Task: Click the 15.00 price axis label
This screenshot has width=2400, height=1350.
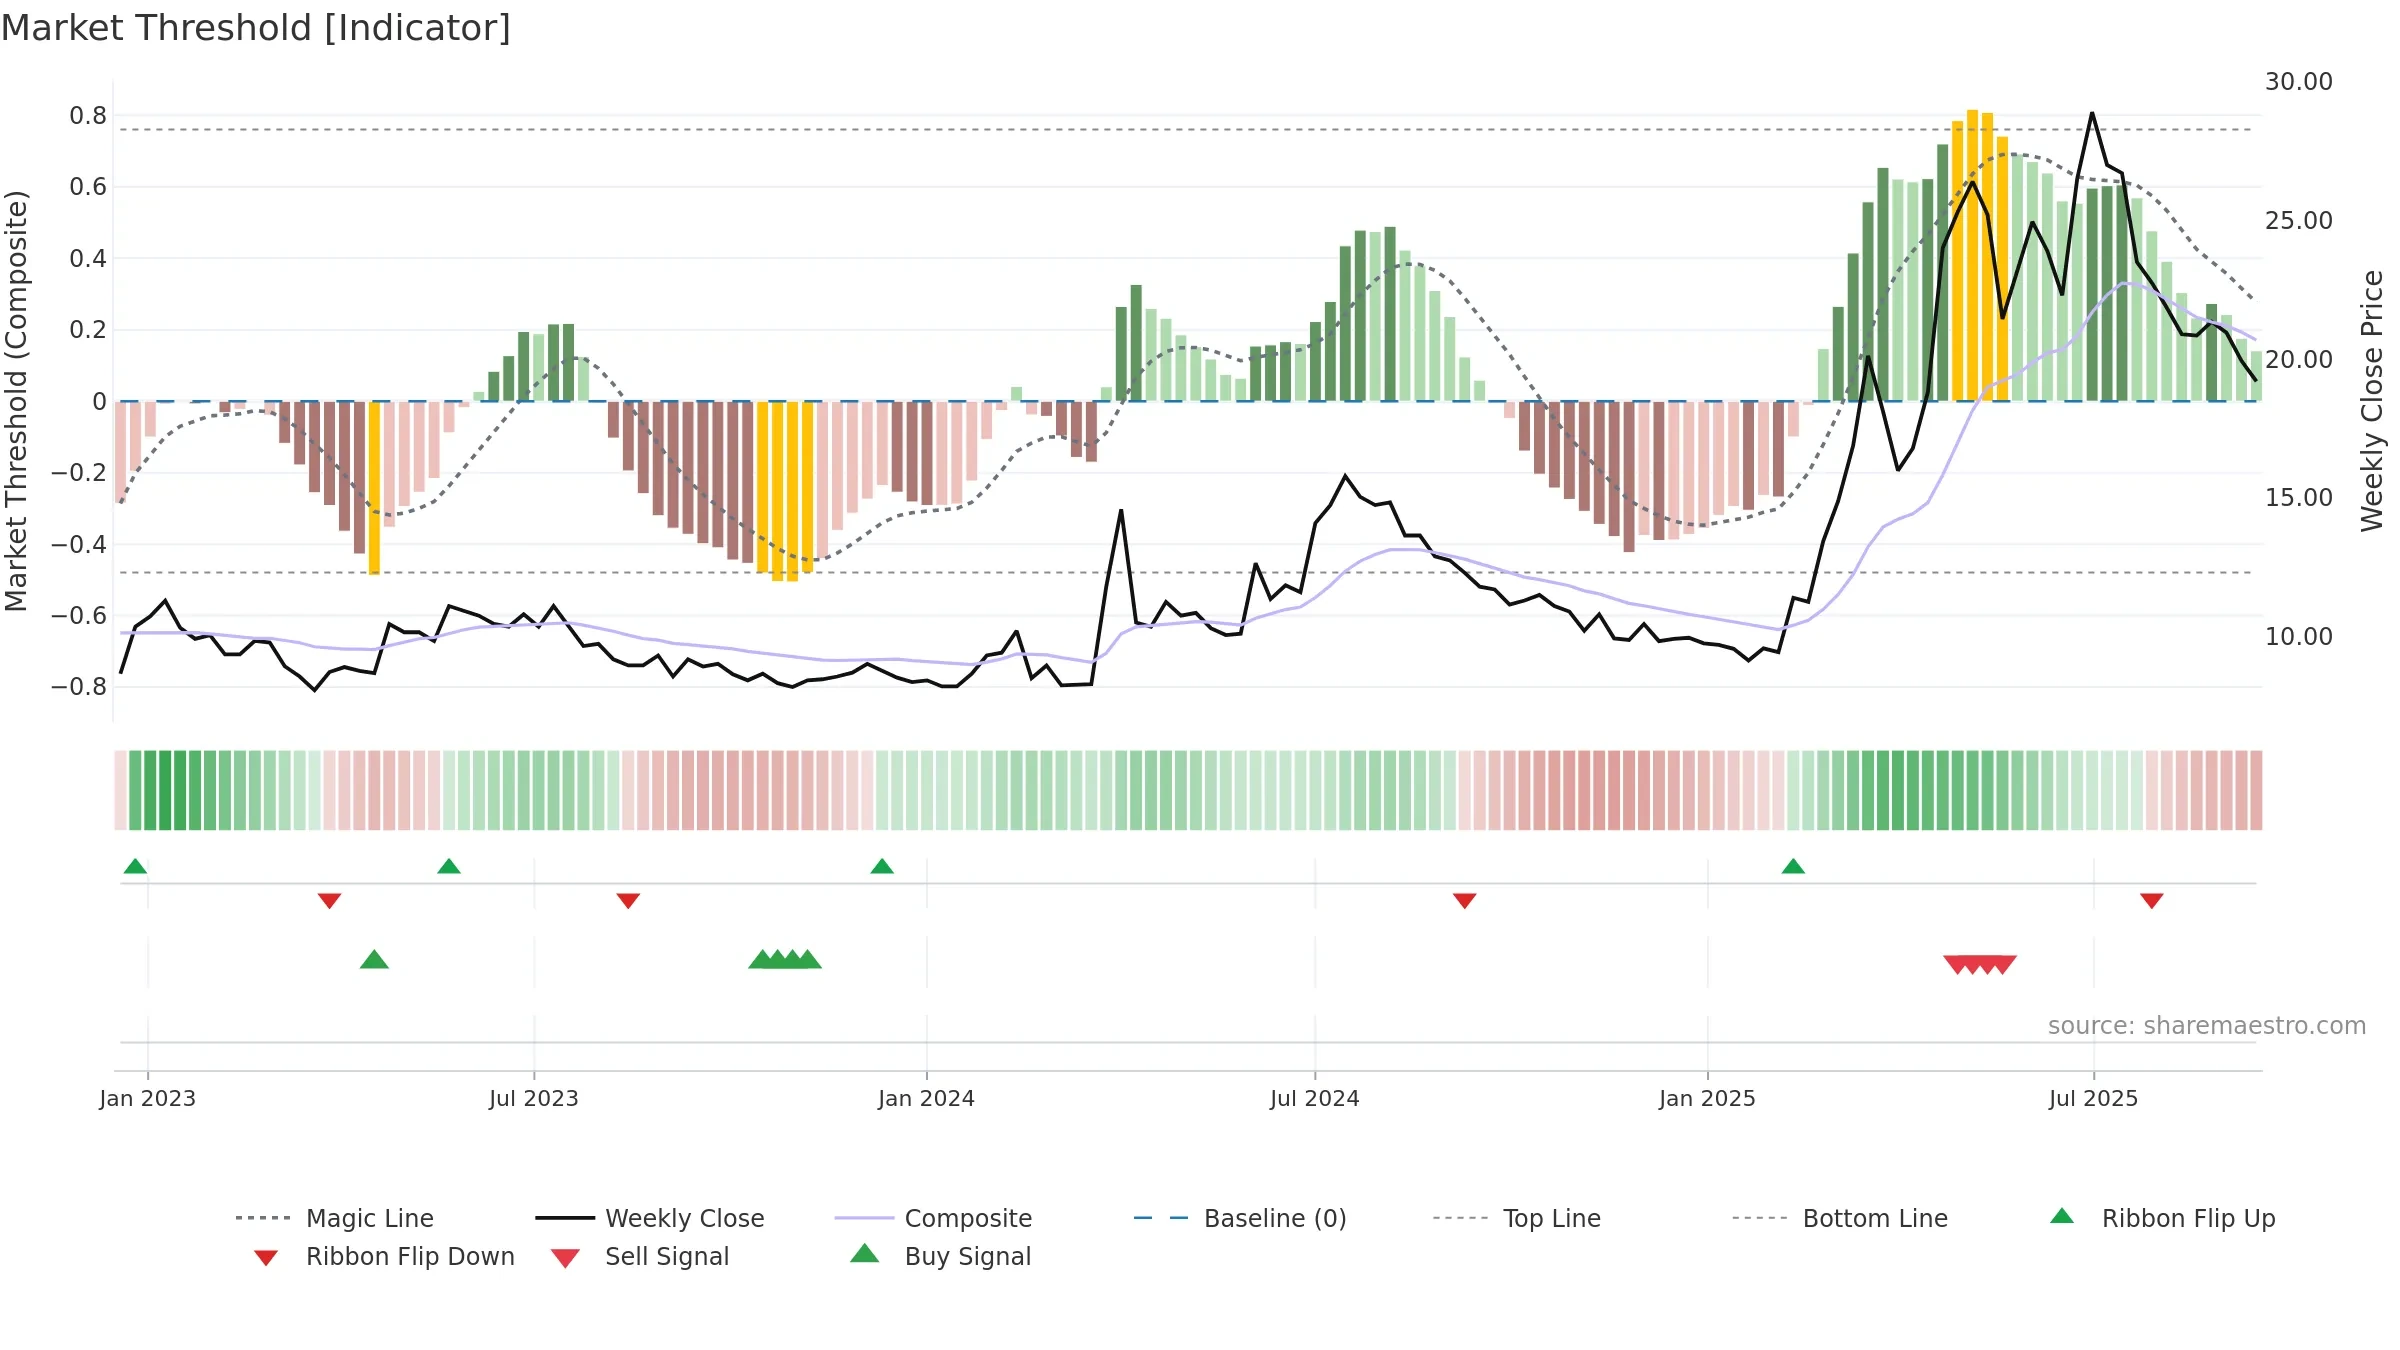Action: click(x=2299, y=498)
